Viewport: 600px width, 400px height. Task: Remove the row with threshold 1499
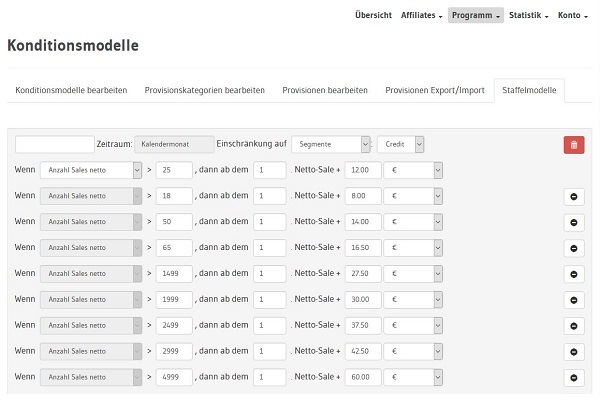pyautogui.click(x=574, y=274)
